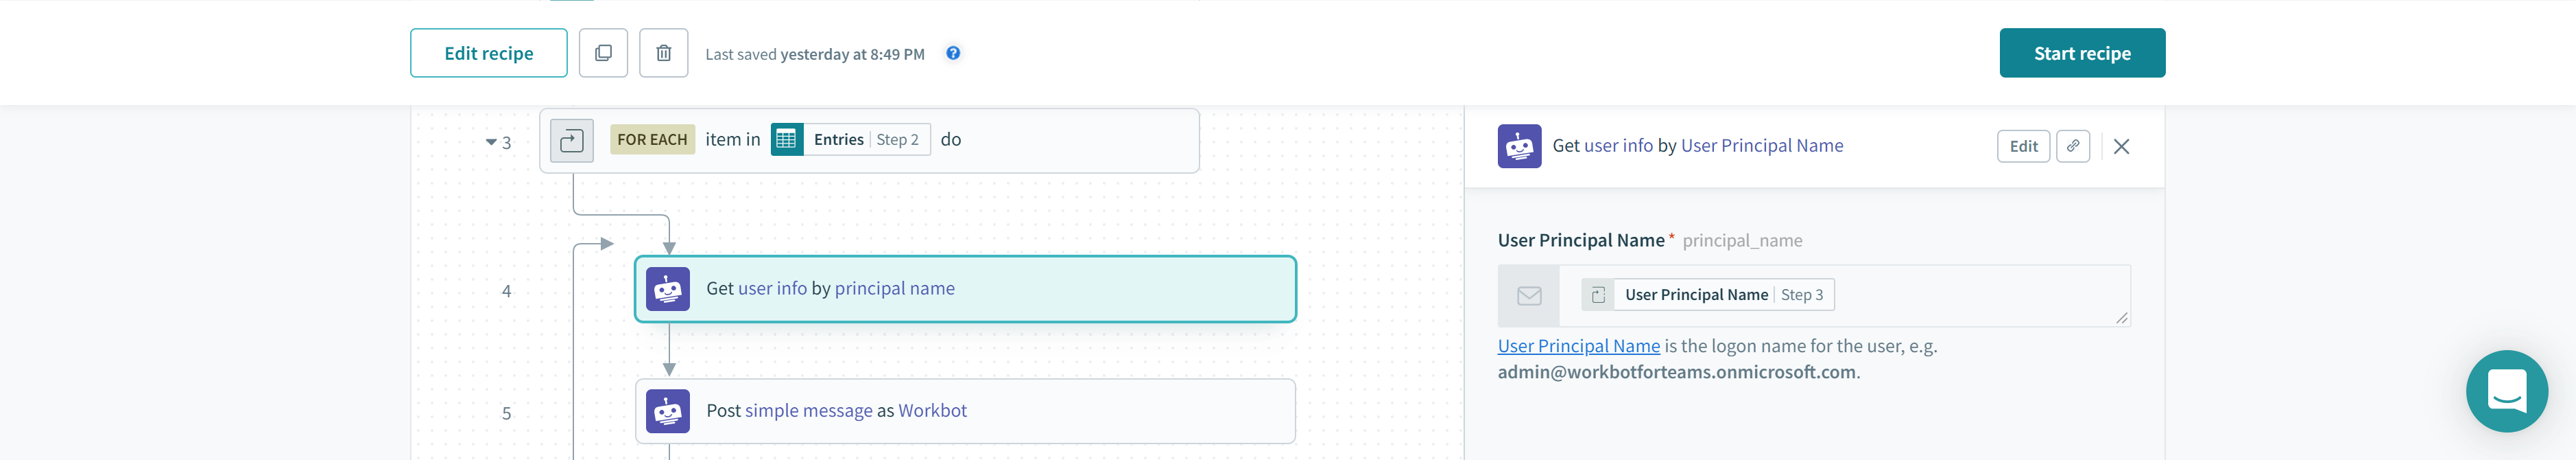Open the chat support widget

pyautogui.click(x=2506, y=391)
